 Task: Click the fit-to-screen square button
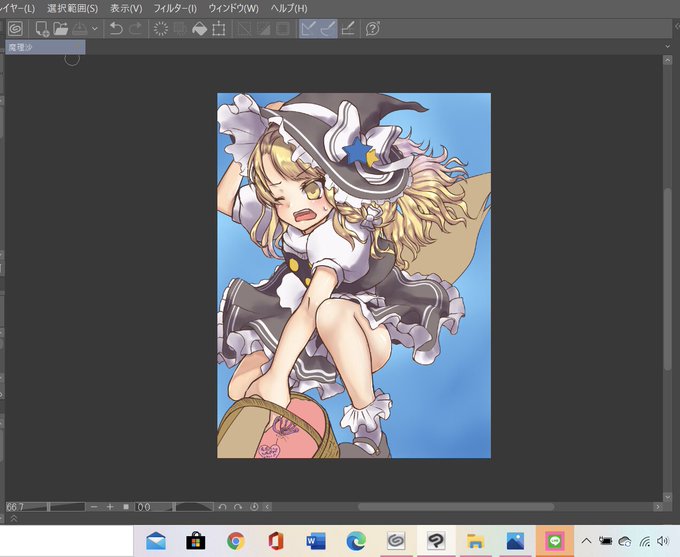pyautogui.click(x=126, y=507)
